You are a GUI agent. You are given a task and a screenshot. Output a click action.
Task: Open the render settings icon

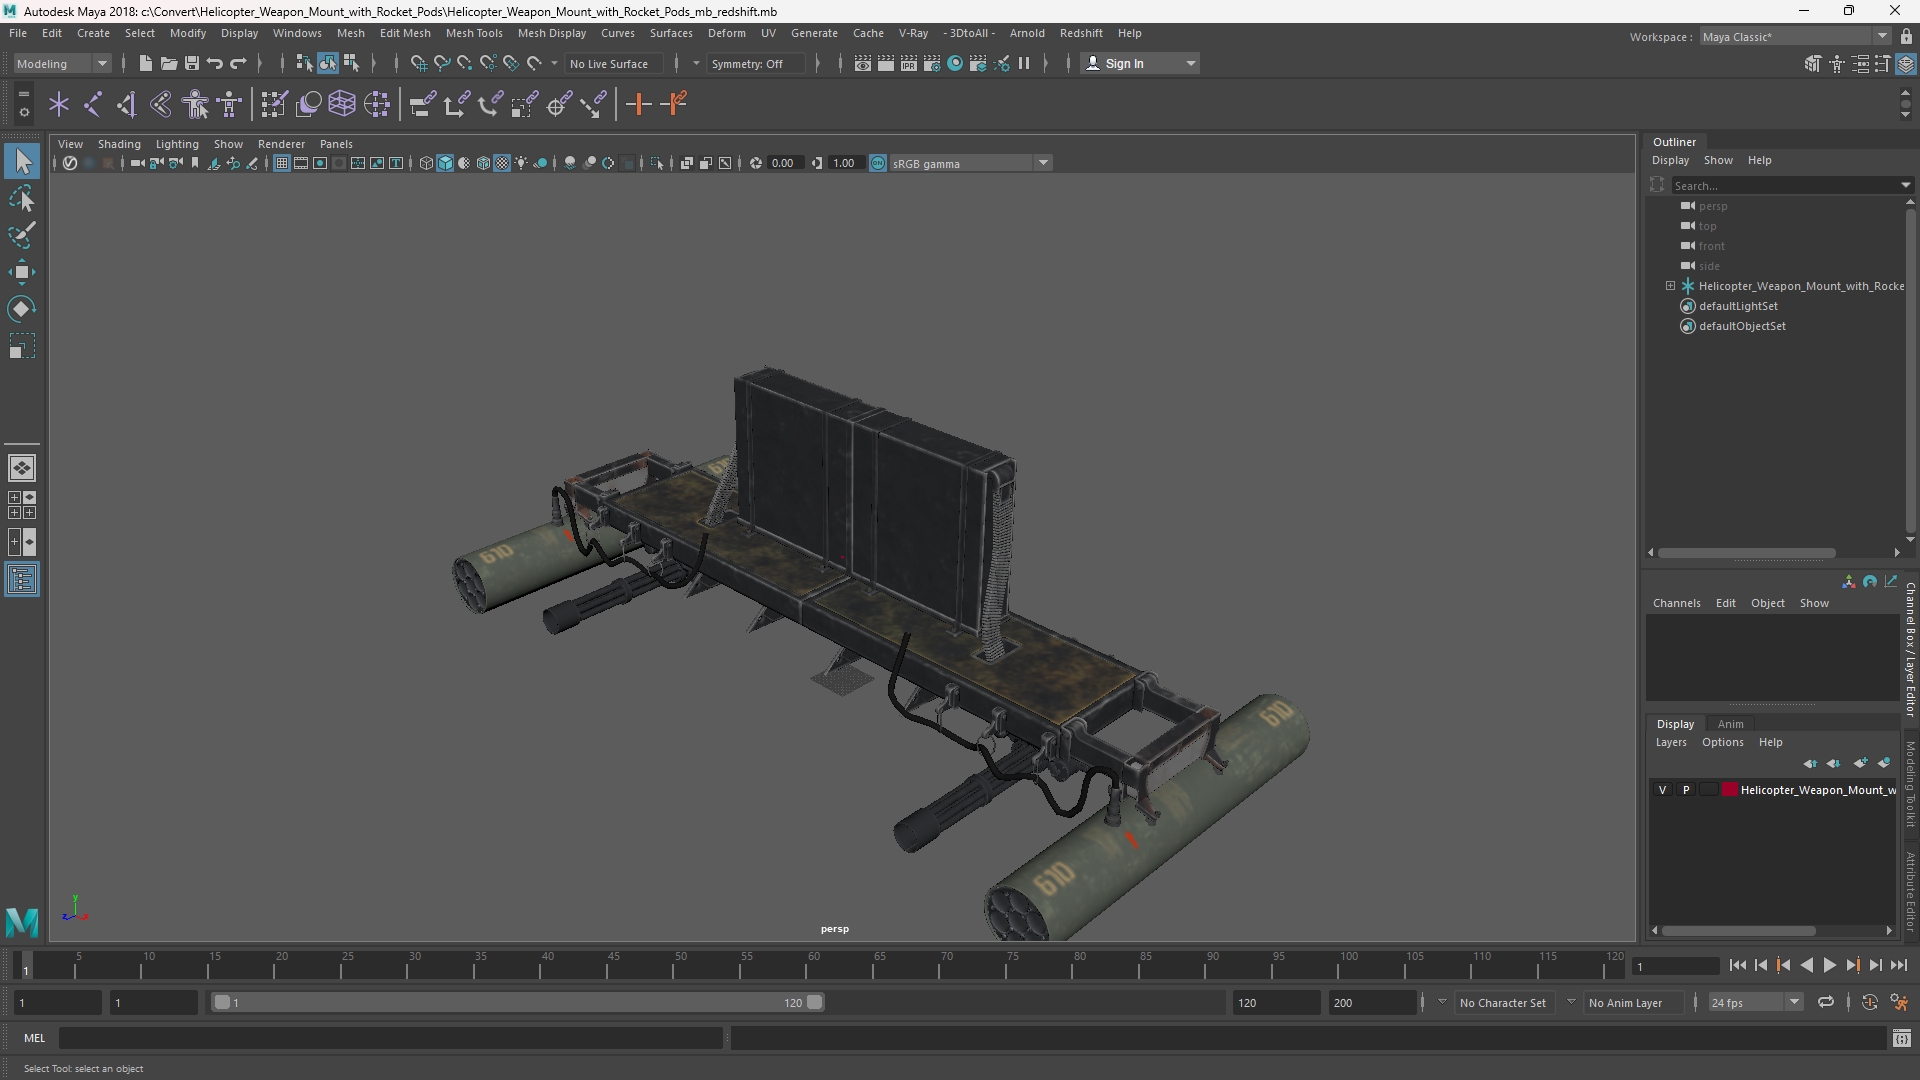pos(932,63)
